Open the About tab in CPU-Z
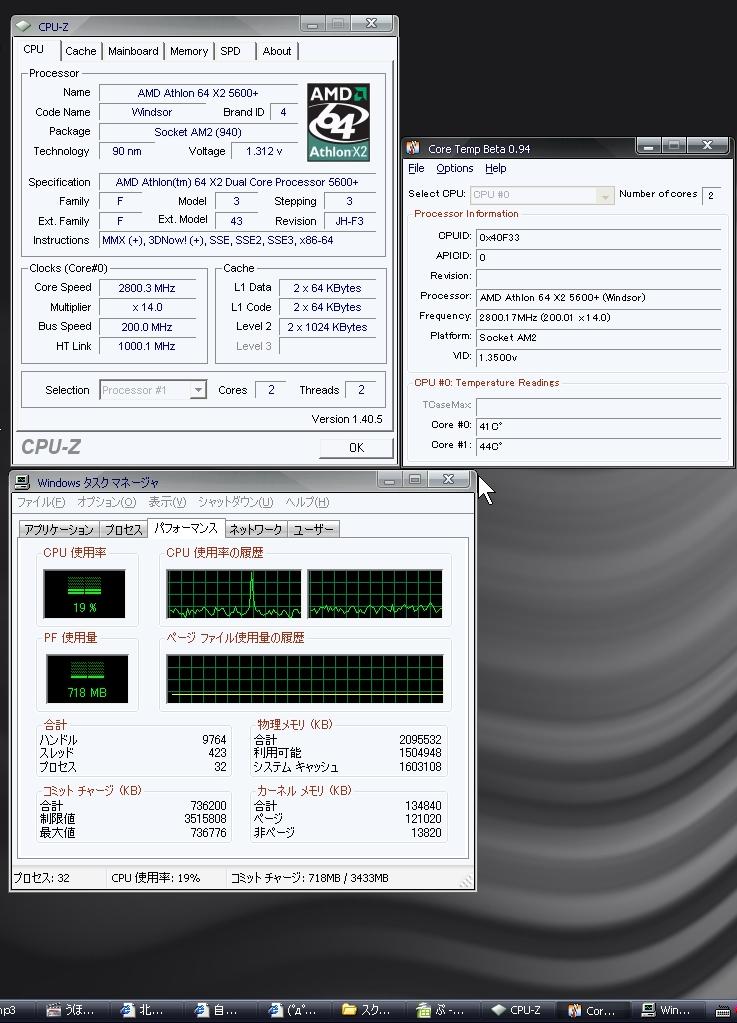The image size is (737, 1023). (x=277, y=51)
